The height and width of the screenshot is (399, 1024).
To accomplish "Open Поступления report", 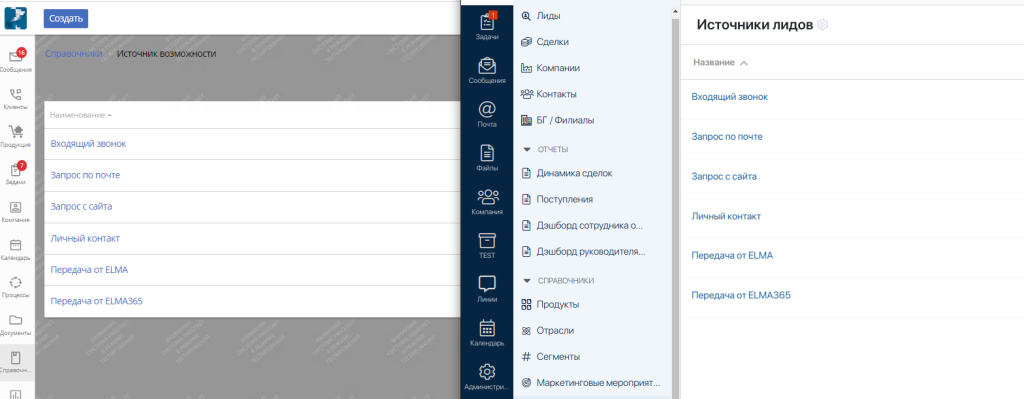I will 557,199.
